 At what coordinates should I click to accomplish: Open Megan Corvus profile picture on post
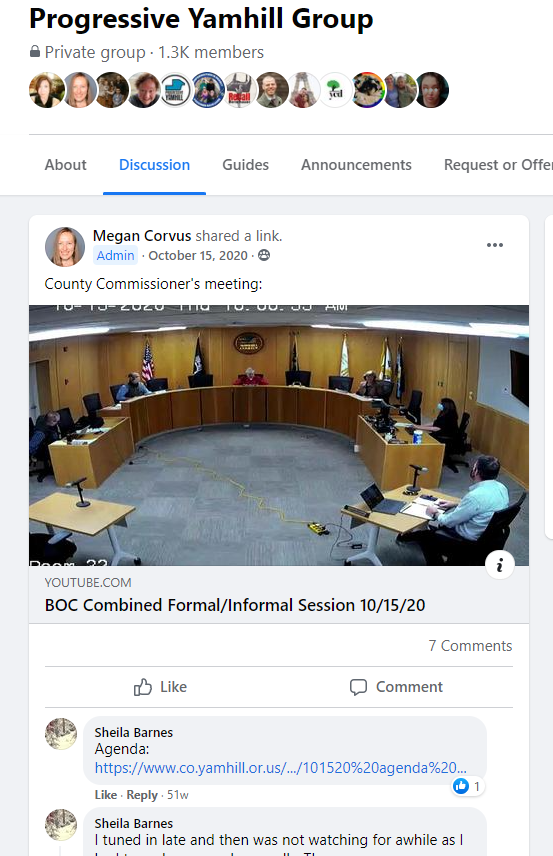tap(65, 247)
